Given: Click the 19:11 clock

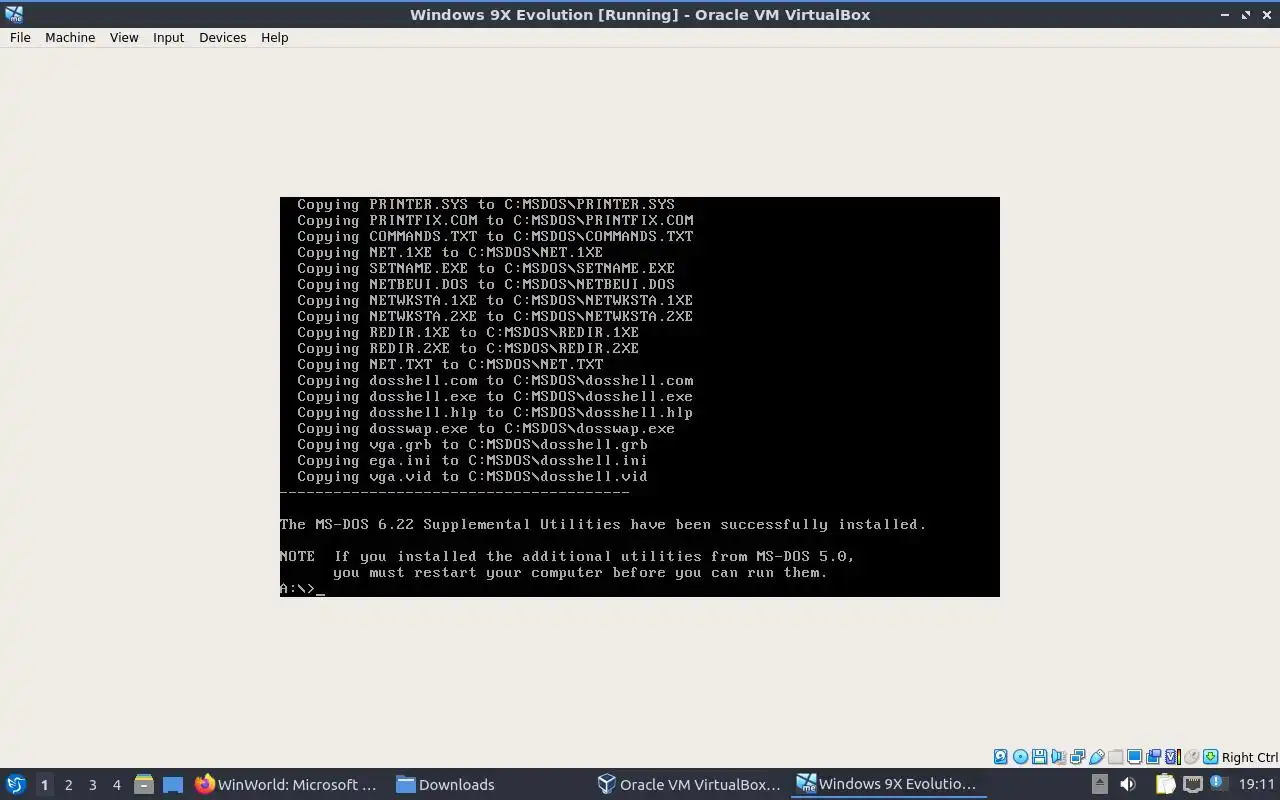Looking at the screenshot, I should coord(1257,784).
